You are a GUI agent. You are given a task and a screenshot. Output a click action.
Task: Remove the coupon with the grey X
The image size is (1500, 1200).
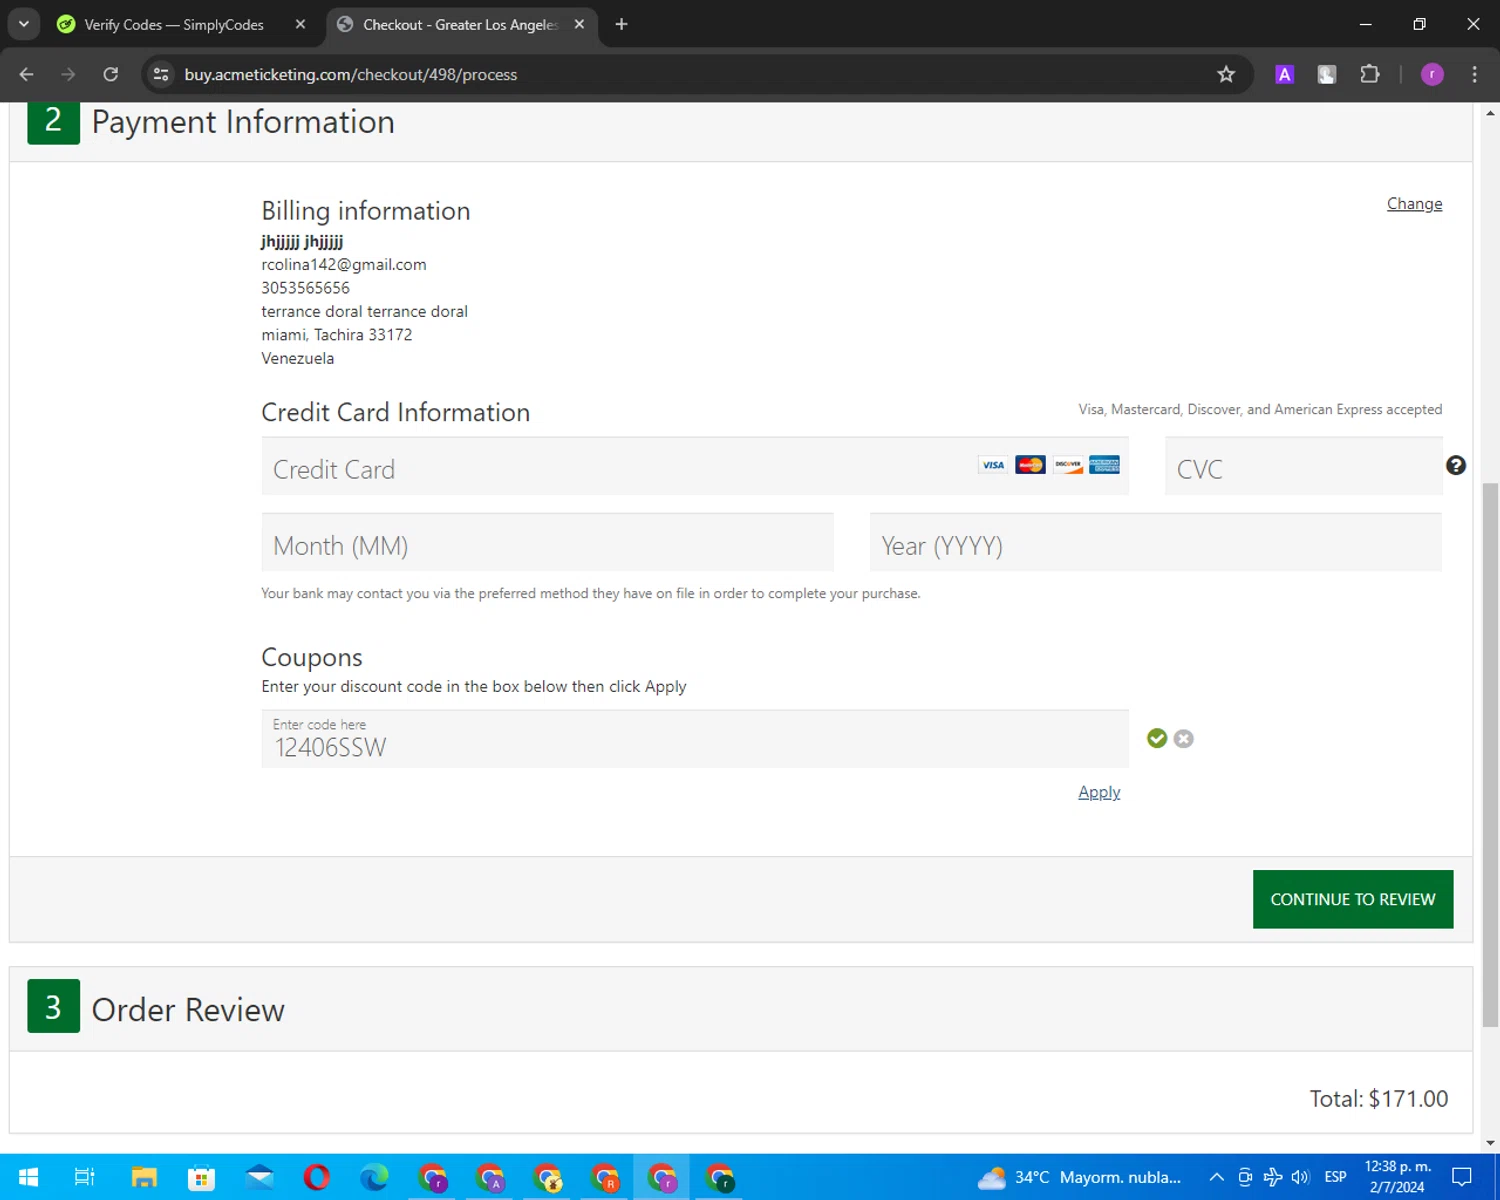click(x=1184, y=738)
